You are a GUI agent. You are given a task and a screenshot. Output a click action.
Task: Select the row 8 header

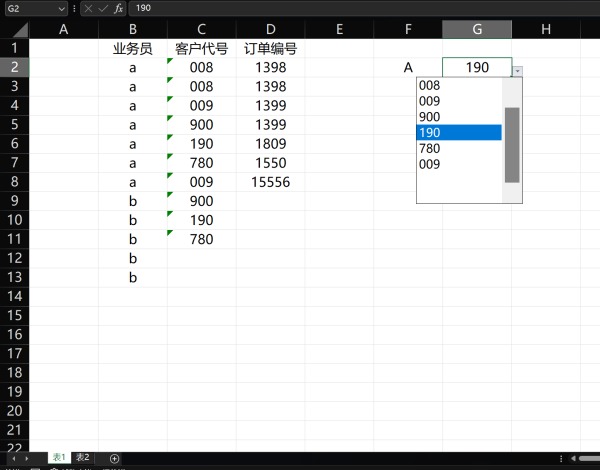14,182
